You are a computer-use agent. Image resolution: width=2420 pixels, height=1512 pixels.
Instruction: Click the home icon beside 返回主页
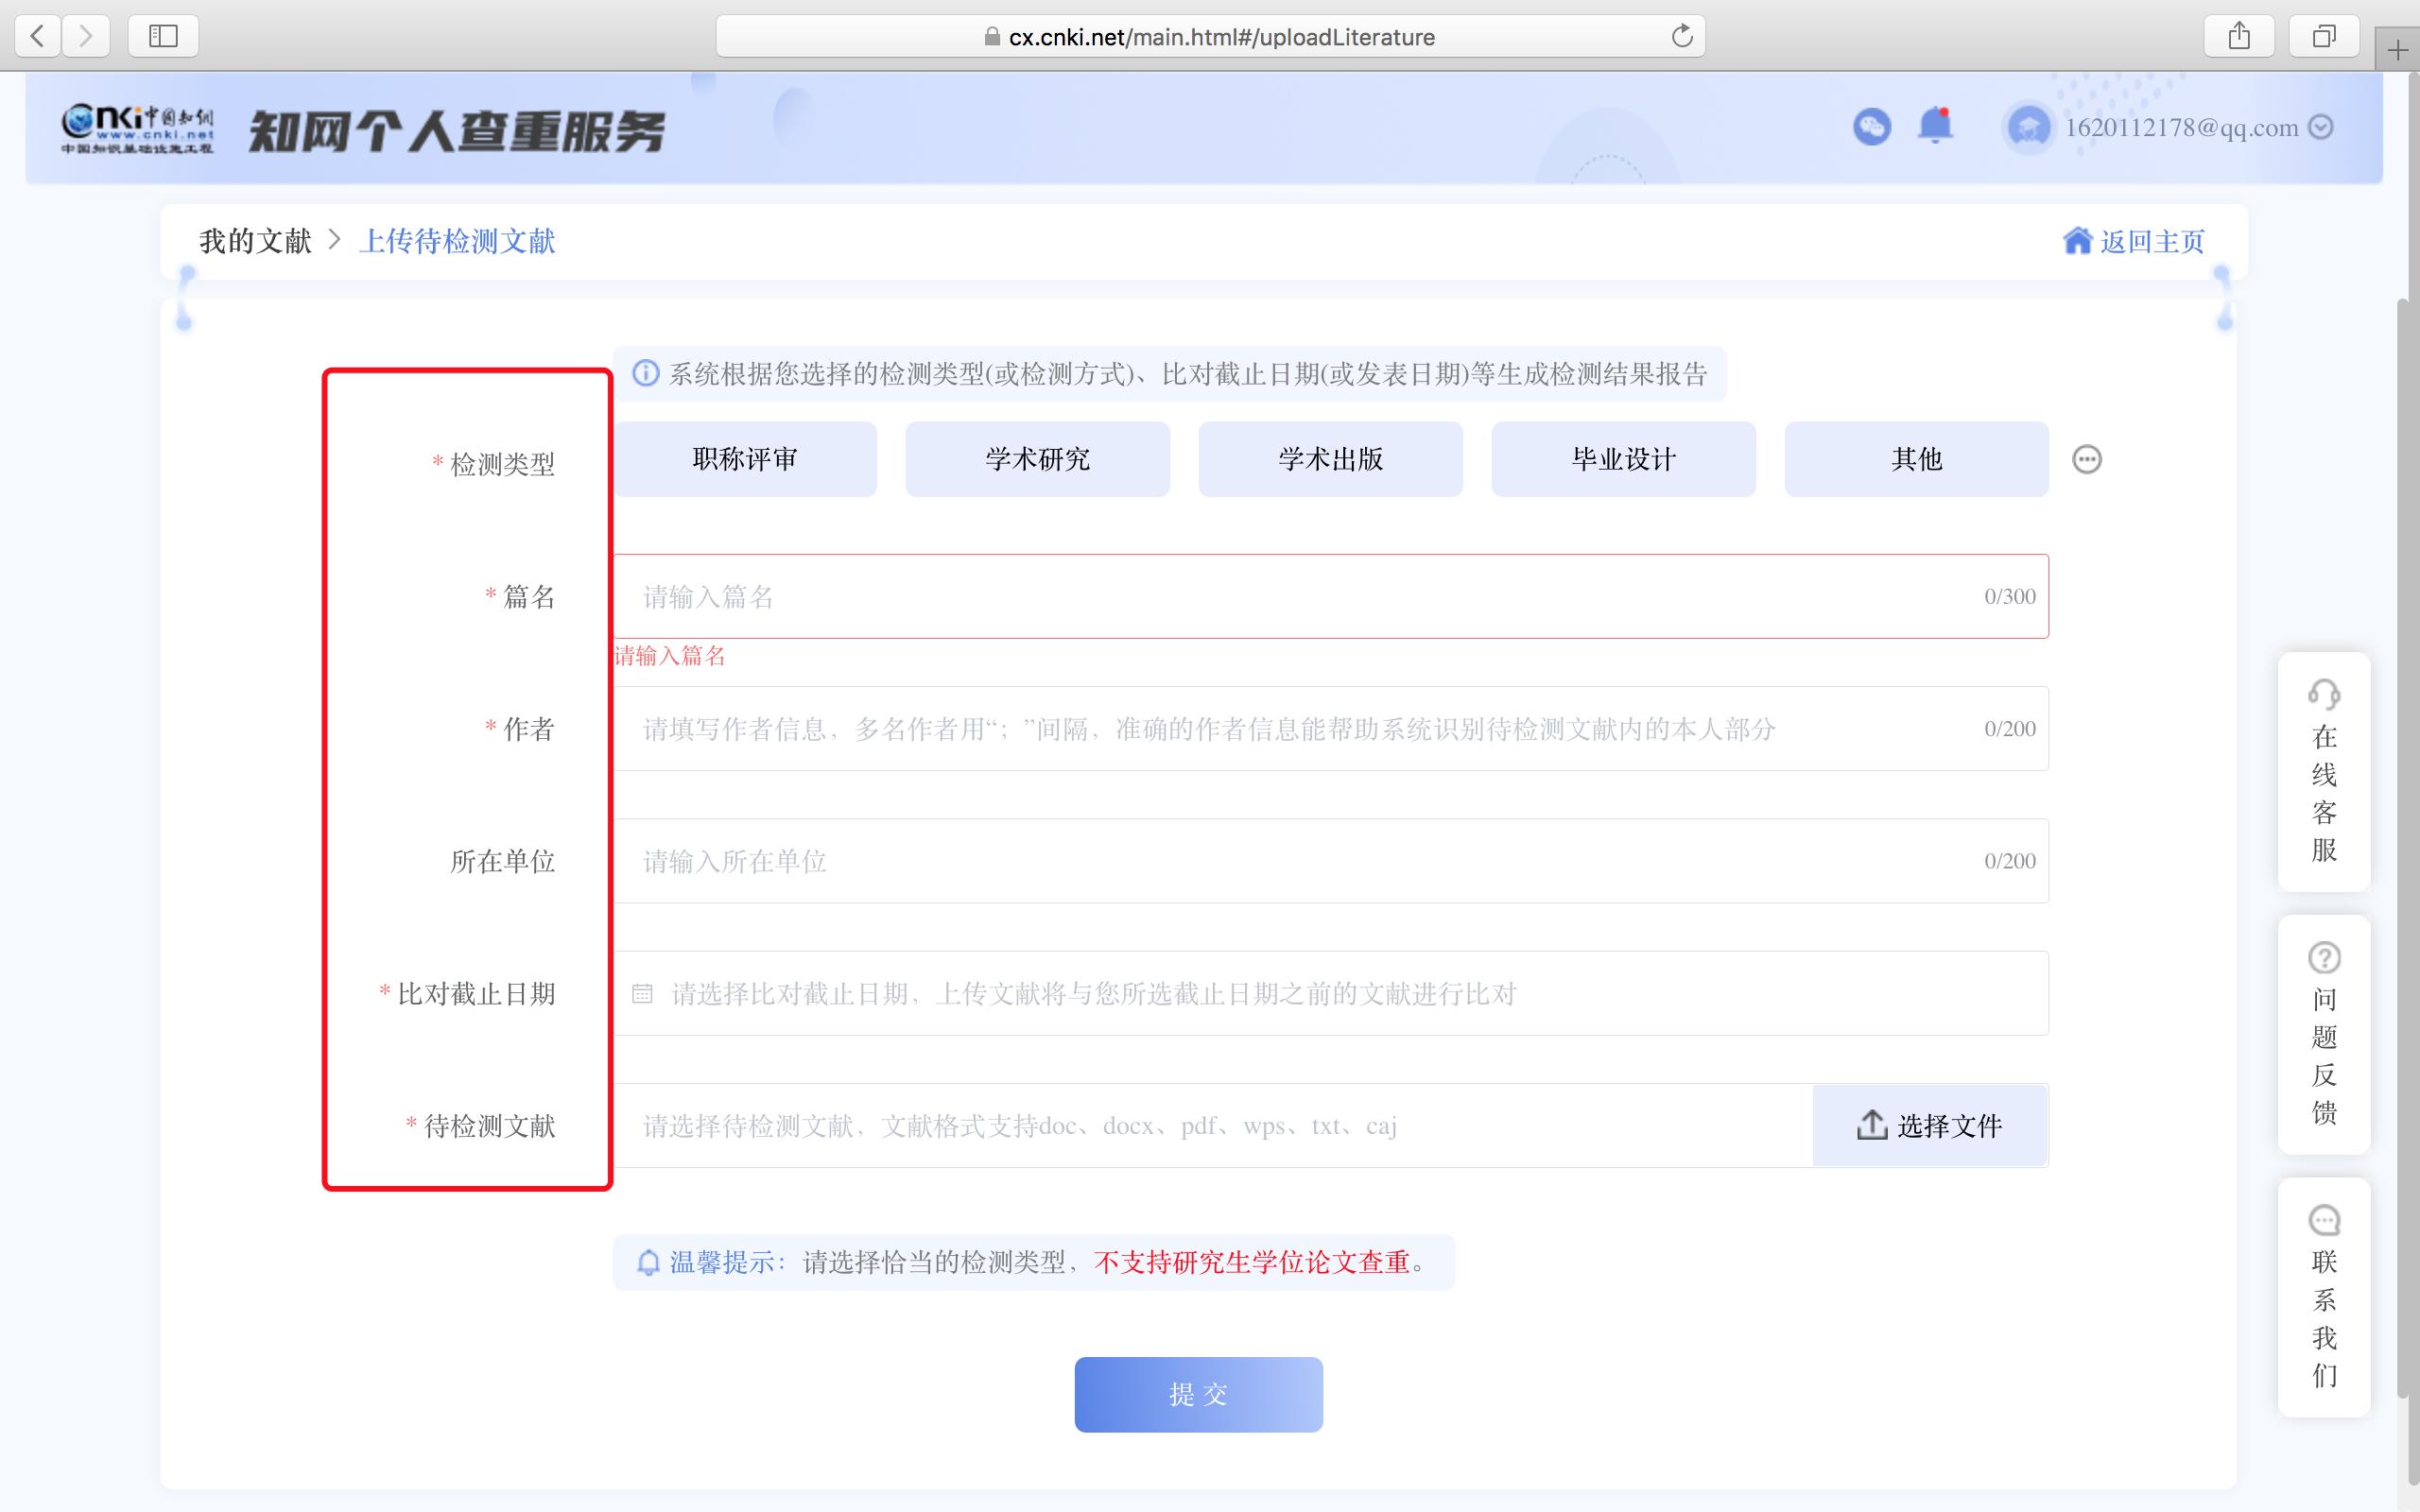coord(2077,240)
